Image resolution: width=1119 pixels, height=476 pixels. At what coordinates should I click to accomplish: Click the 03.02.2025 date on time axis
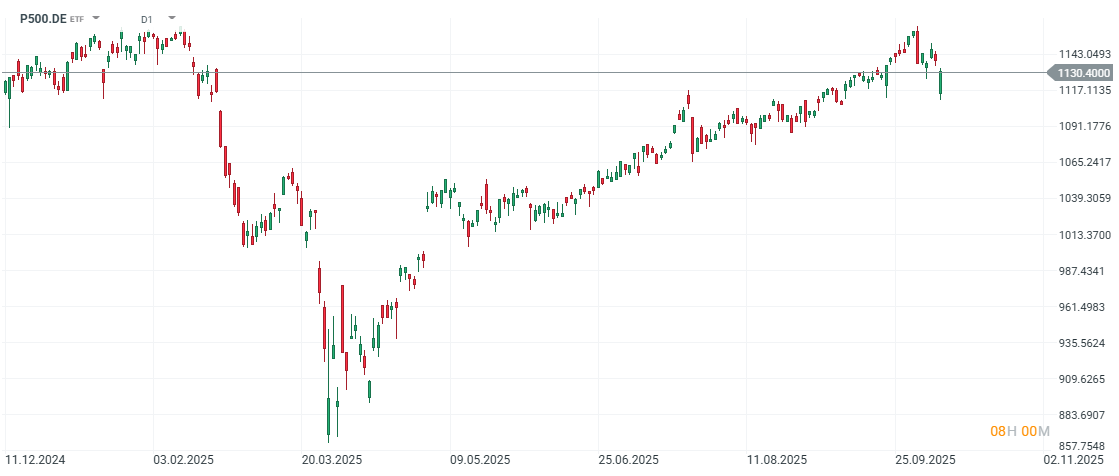click(183, 460)
